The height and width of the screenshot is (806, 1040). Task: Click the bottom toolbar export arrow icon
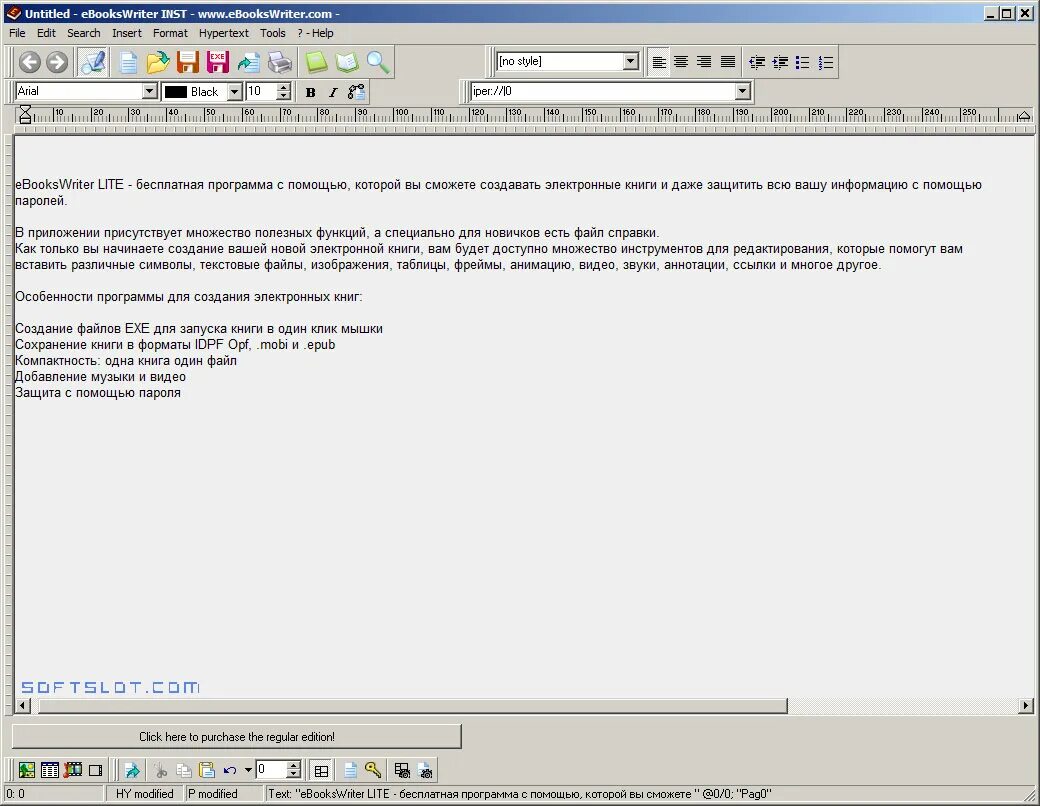[133, 770]
